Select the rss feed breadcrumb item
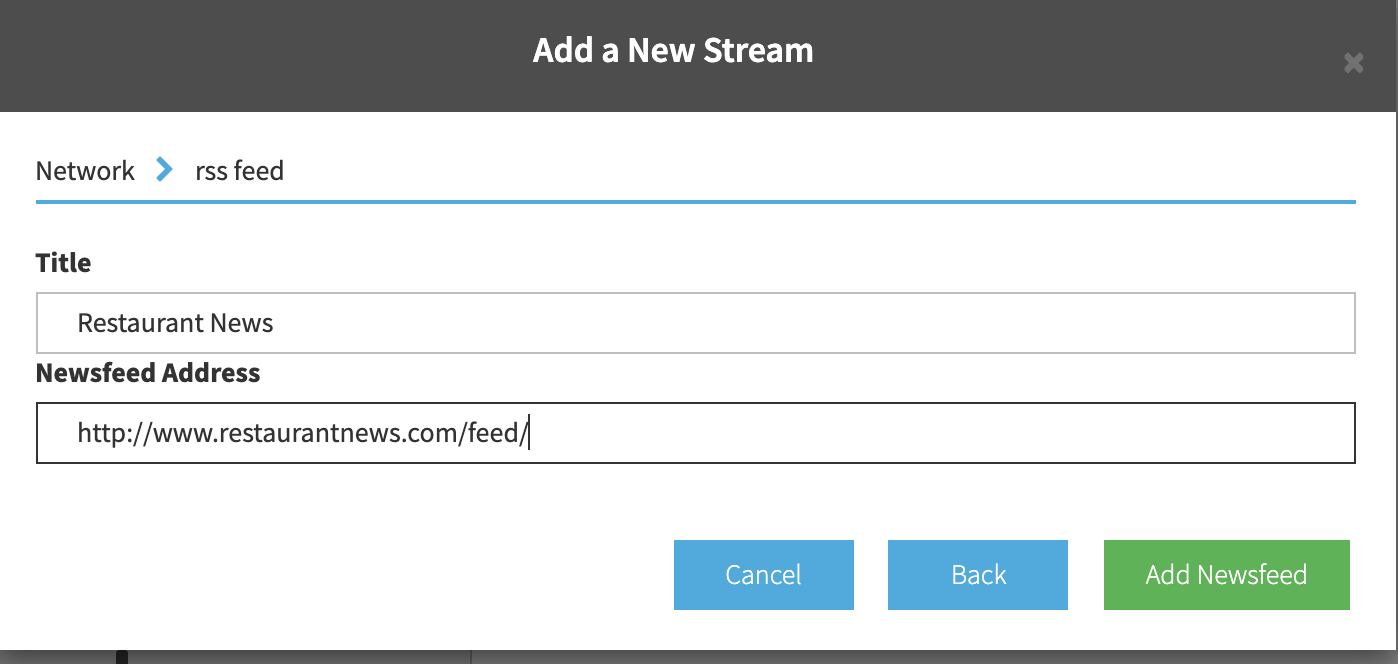This screenshot has height=664, width=1398. coord(239,171)
